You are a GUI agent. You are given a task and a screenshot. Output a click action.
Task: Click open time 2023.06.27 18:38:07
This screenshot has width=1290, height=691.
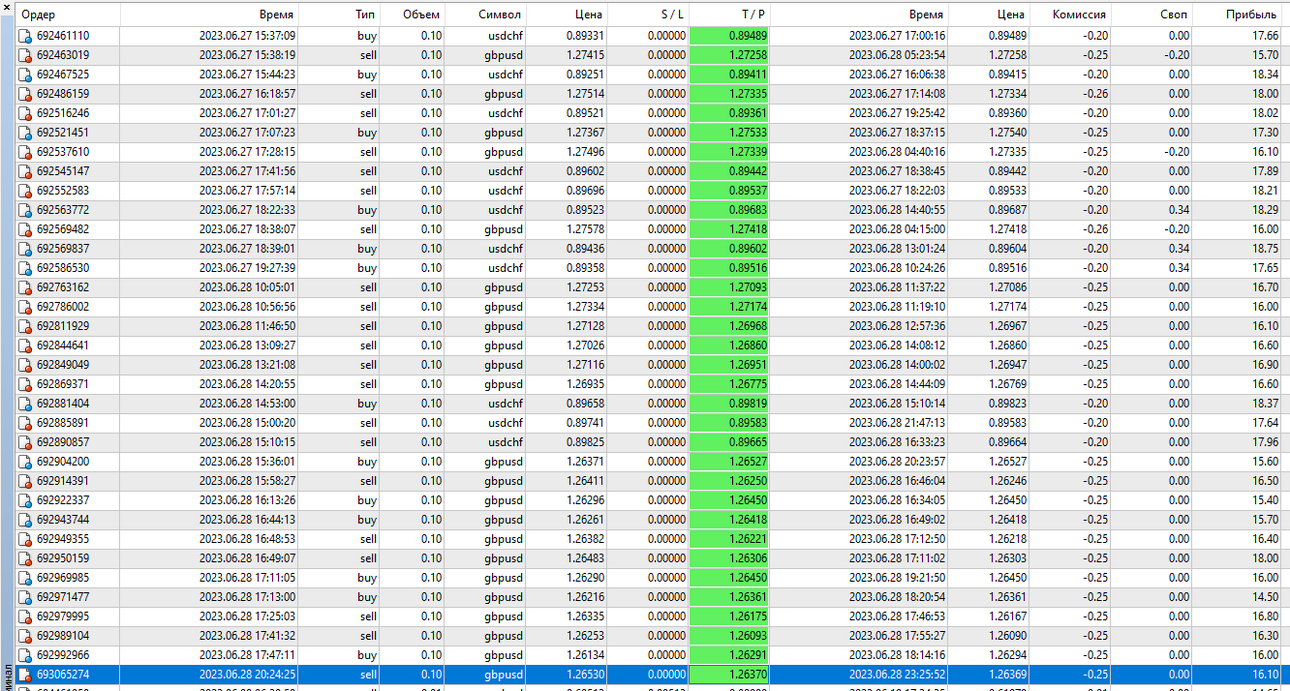point(247,229)
